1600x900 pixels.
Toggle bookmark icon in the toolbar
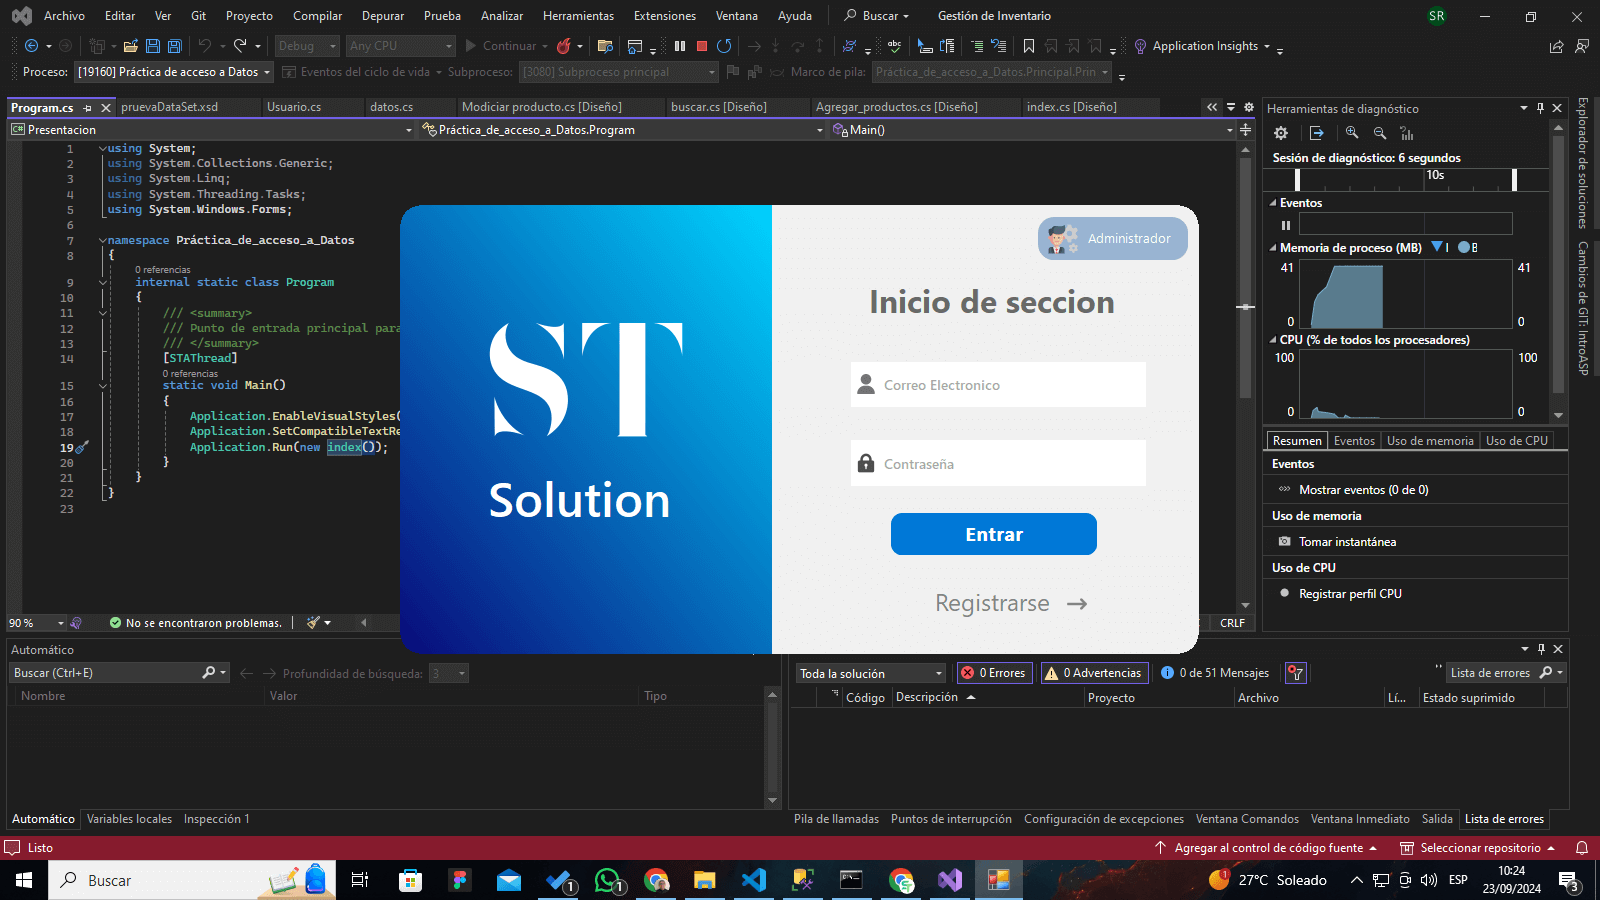pos(1028,46)
